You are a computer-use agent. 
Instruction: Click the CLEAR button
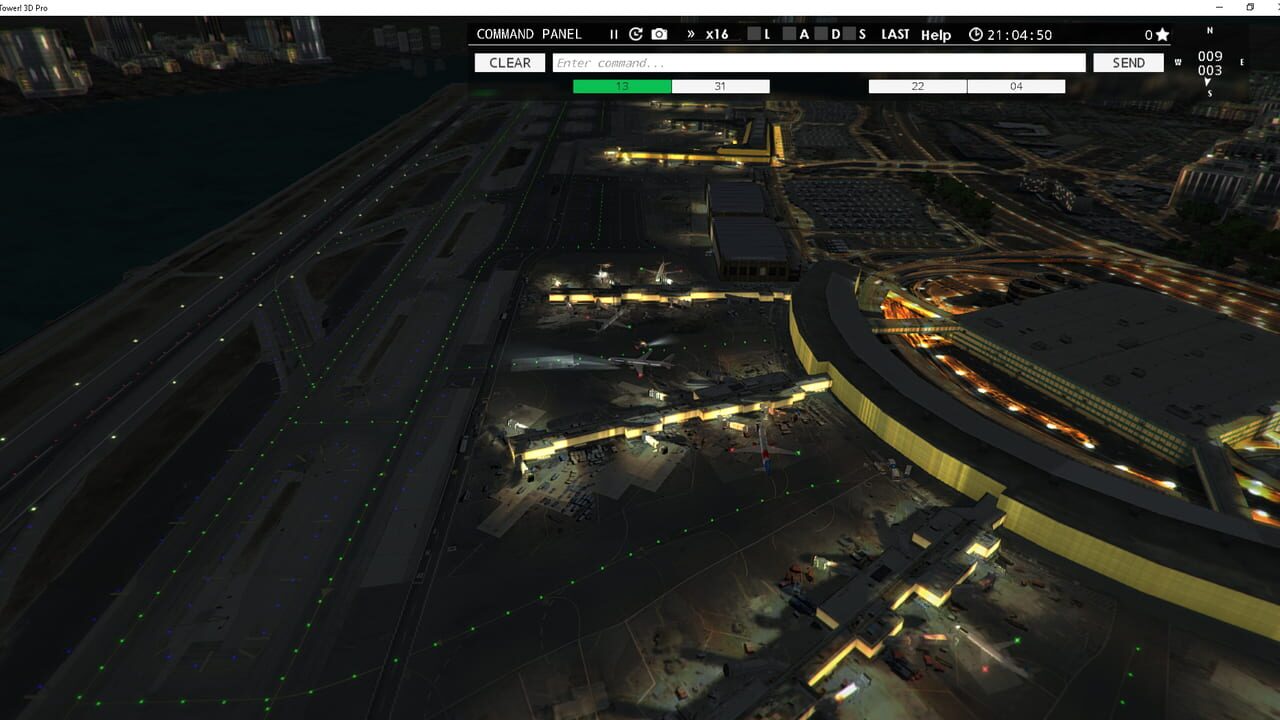point(510,63)
